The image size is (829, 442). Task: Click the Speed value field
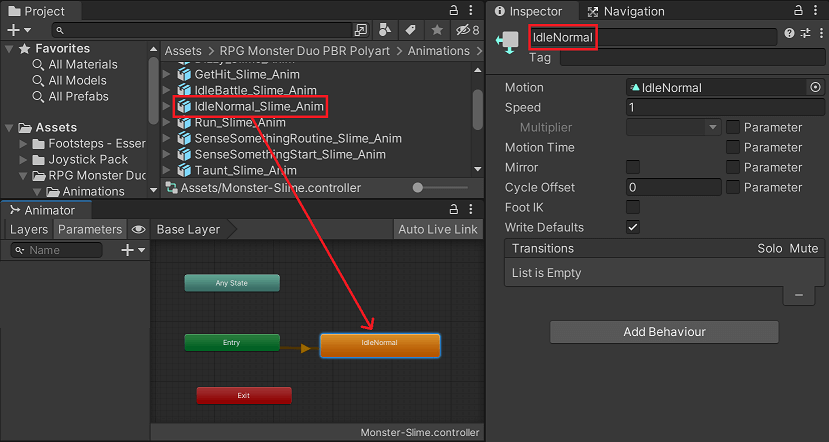click(725, 107)
